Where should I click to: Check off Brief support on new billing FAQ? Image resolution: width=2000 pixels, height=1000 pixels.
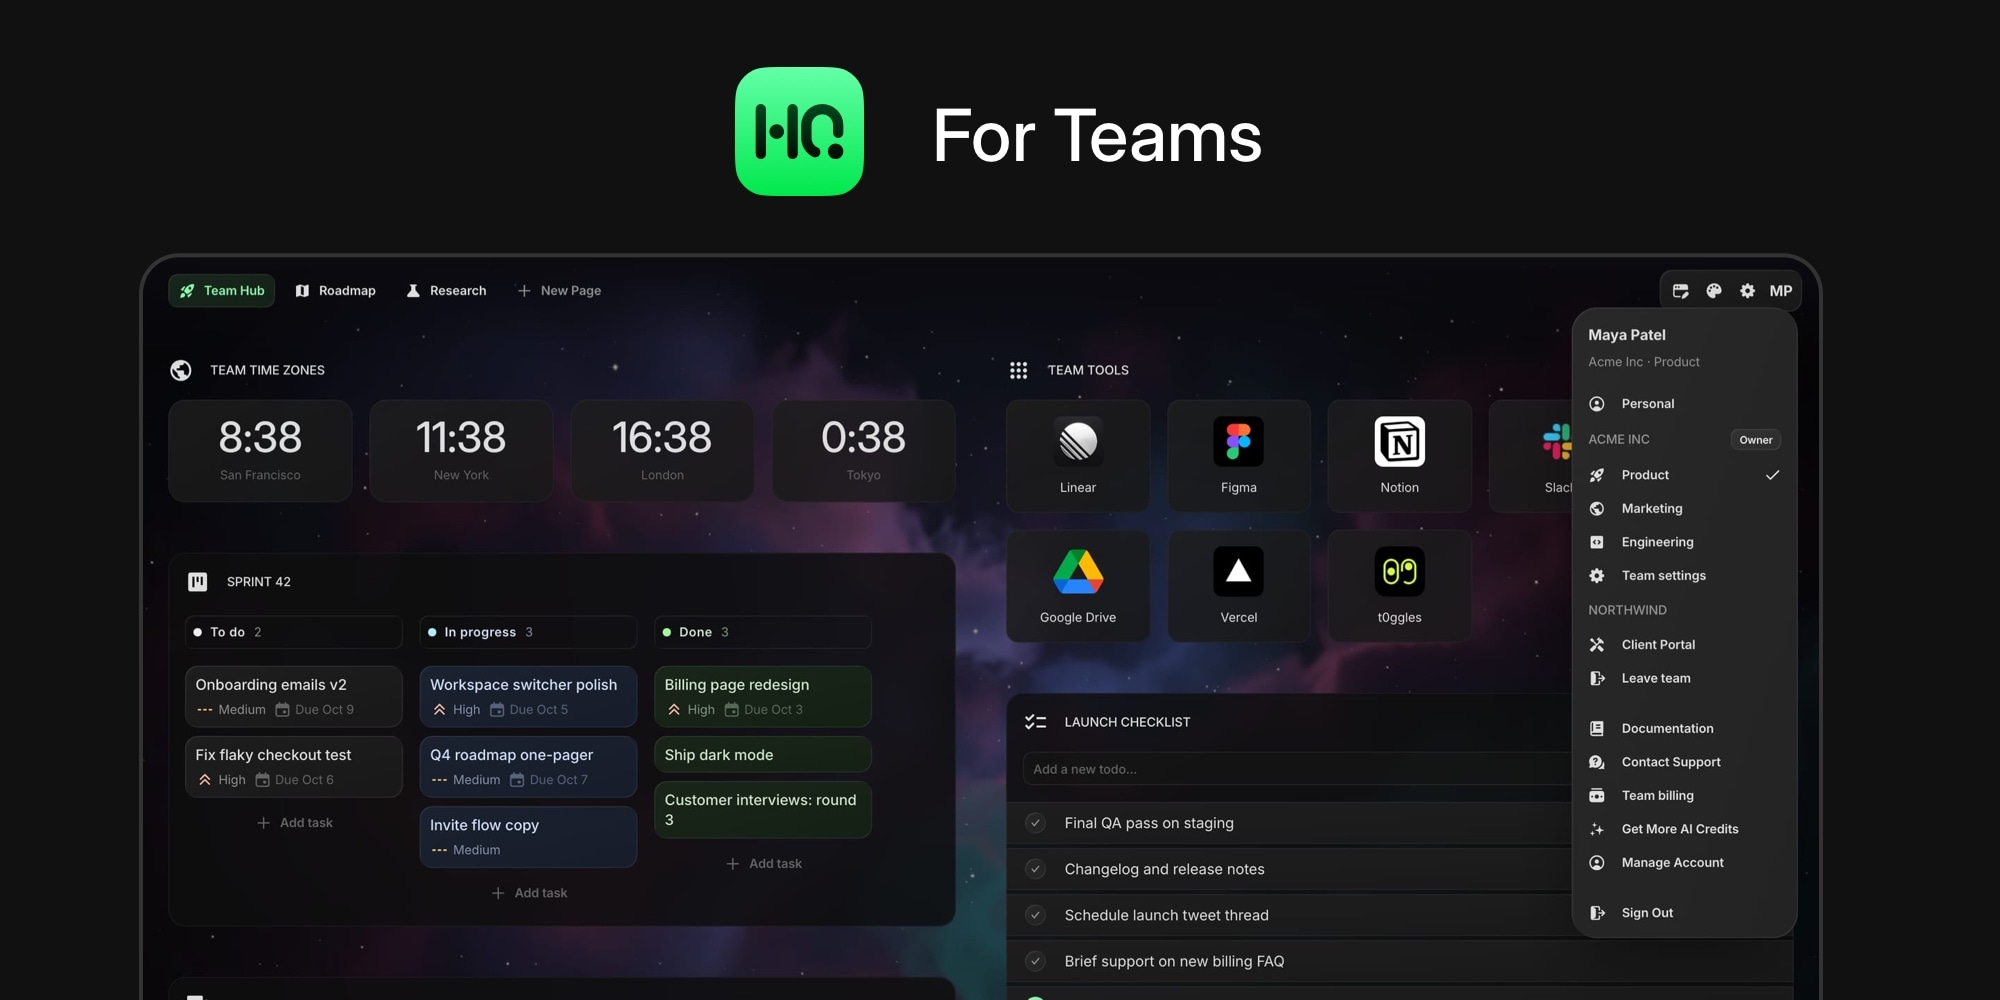point(1036,961)
